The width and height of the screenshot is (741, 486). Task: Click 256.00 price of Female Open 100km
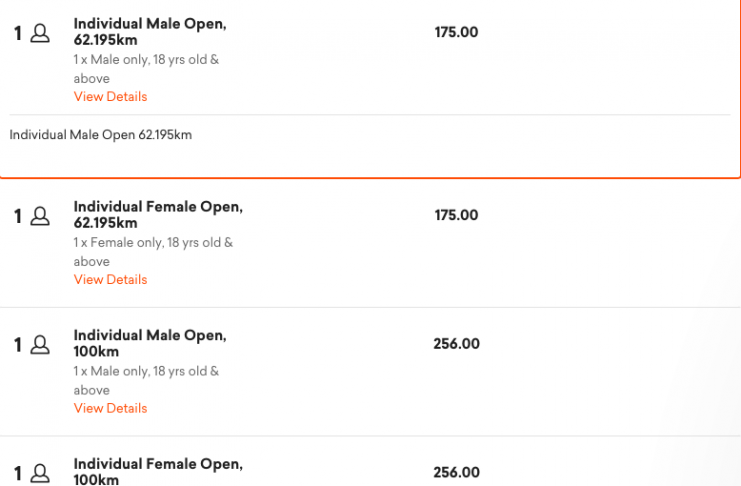[456, 472]
